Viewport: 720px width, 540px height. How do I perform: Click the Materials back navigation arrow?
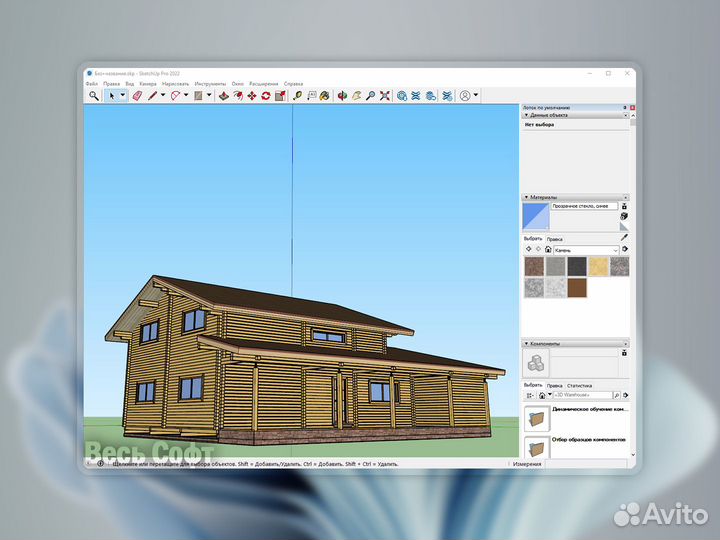coord(528,249)
